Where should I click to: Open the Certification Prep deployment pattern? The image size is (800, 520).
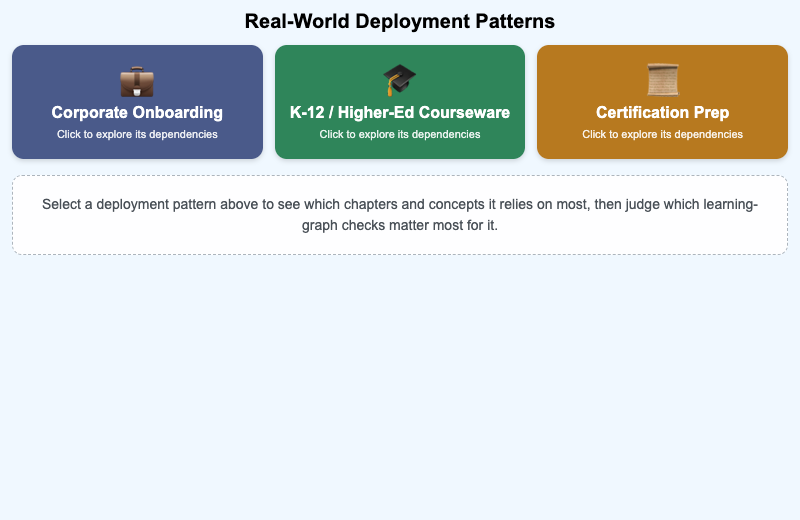[662, 102]
